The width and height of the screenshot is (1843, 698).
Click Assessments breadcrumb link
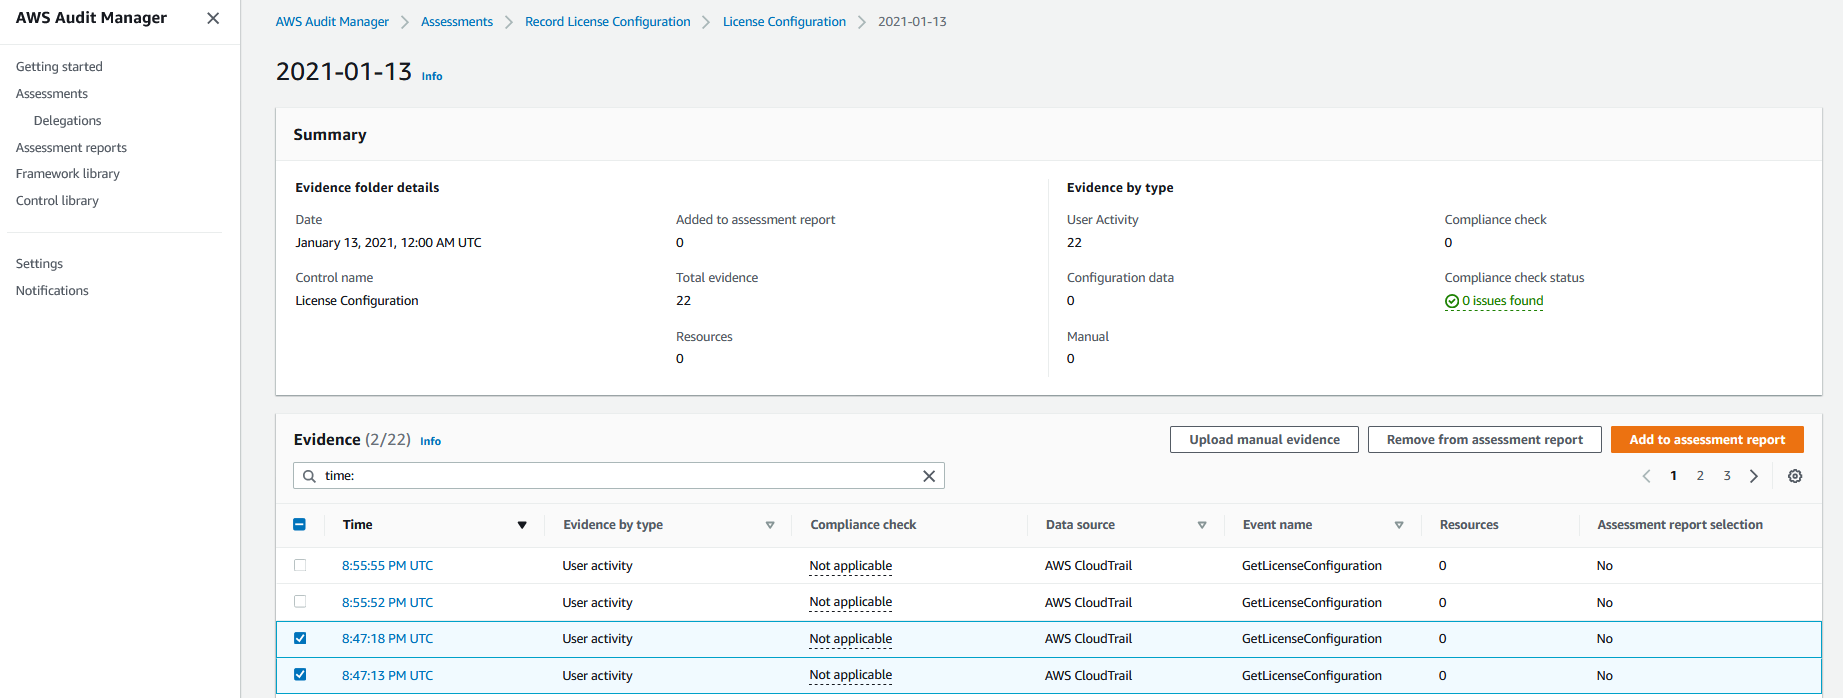point(457,22)
